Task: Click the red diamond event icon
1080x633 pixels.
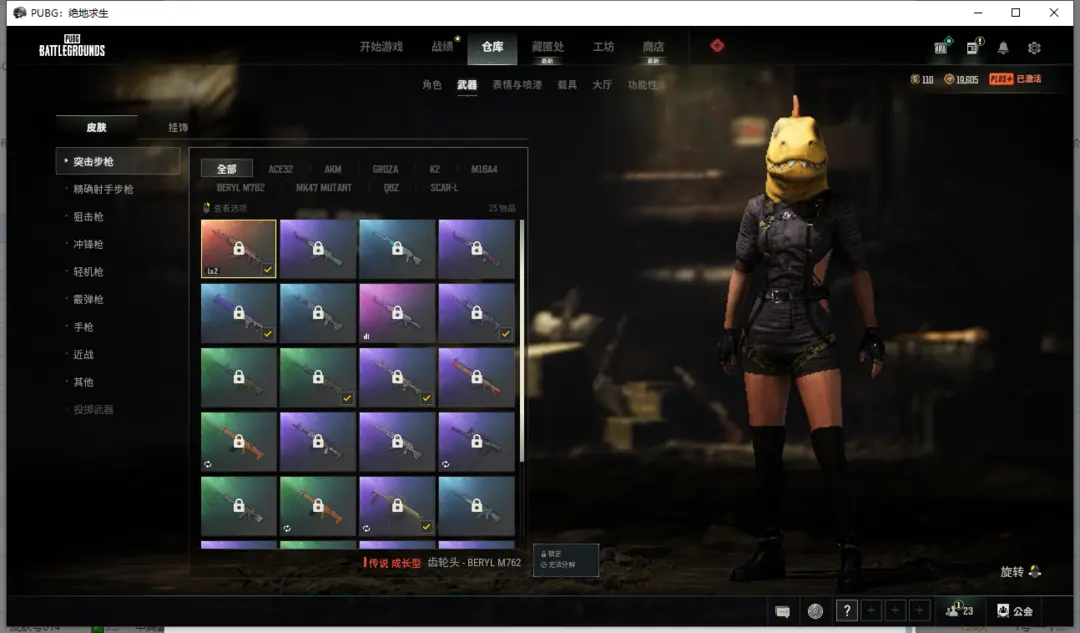Action: pos(717,45)
